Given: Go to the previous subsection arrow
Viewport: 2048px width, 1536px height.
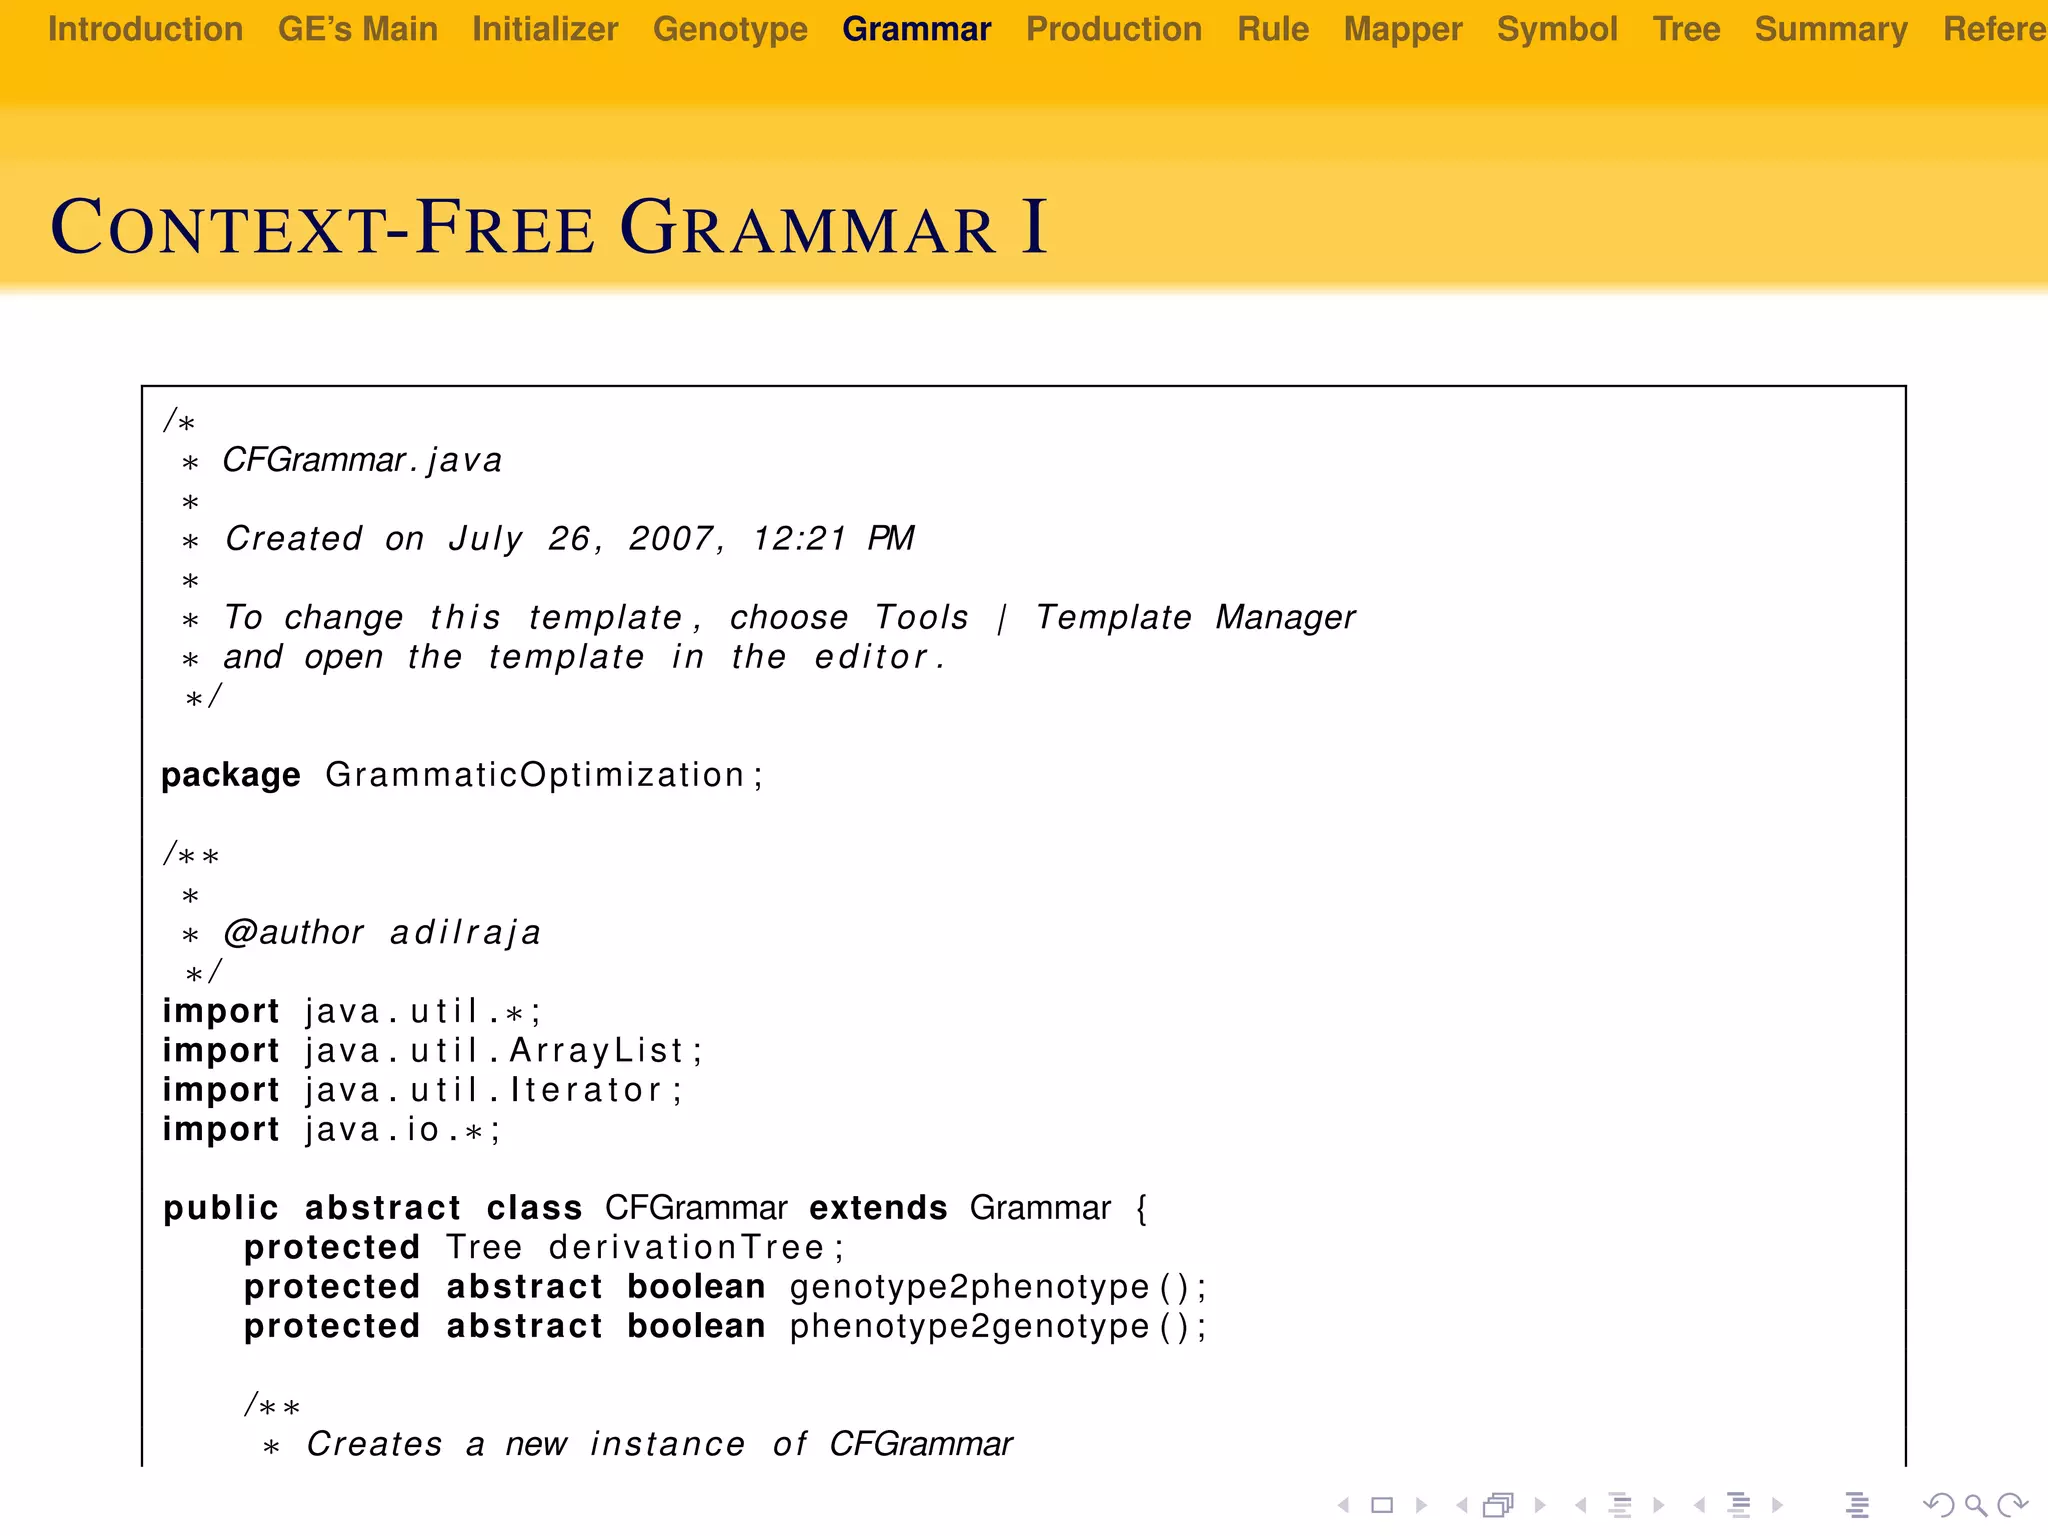Looking at the screenshot, I should click(1580, 1505).
